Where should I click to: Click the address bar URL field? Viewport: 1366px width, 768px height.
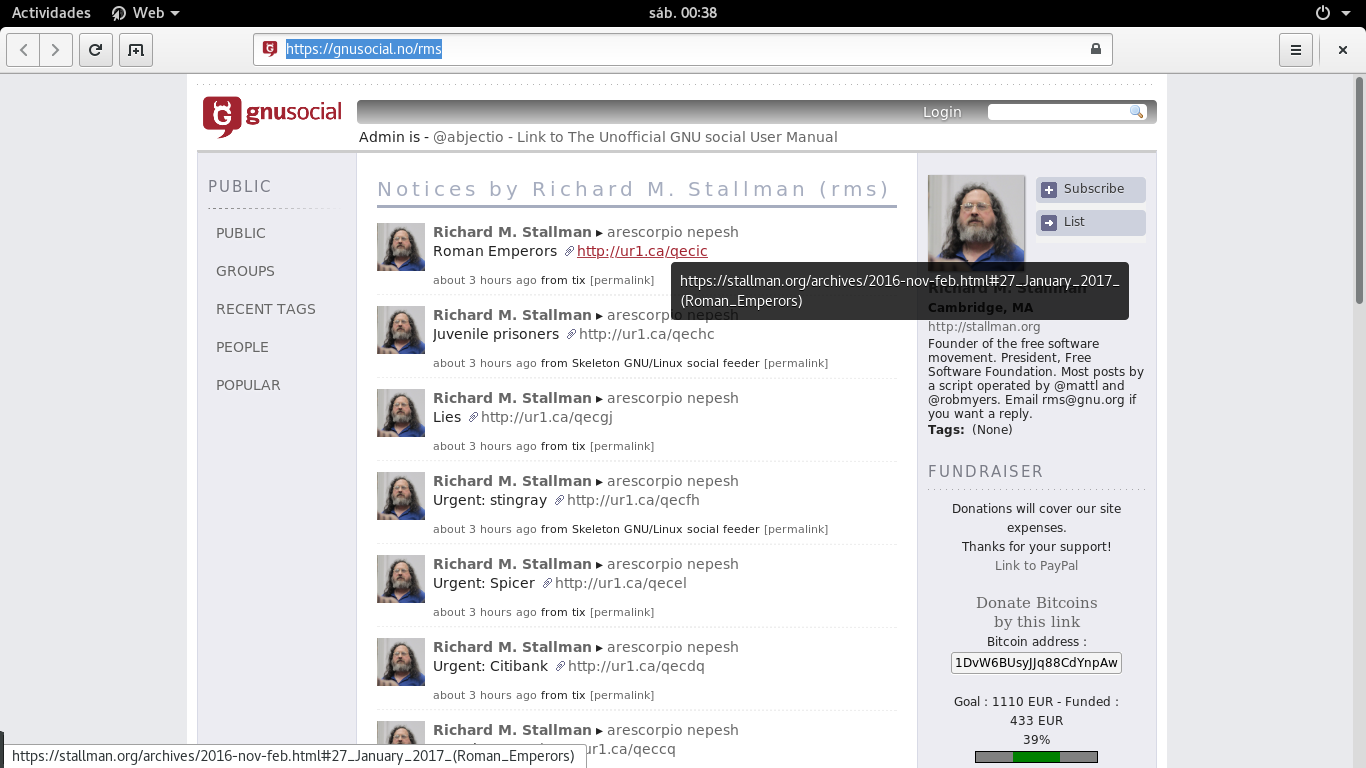pyautogui.click(x=682, y=49)
